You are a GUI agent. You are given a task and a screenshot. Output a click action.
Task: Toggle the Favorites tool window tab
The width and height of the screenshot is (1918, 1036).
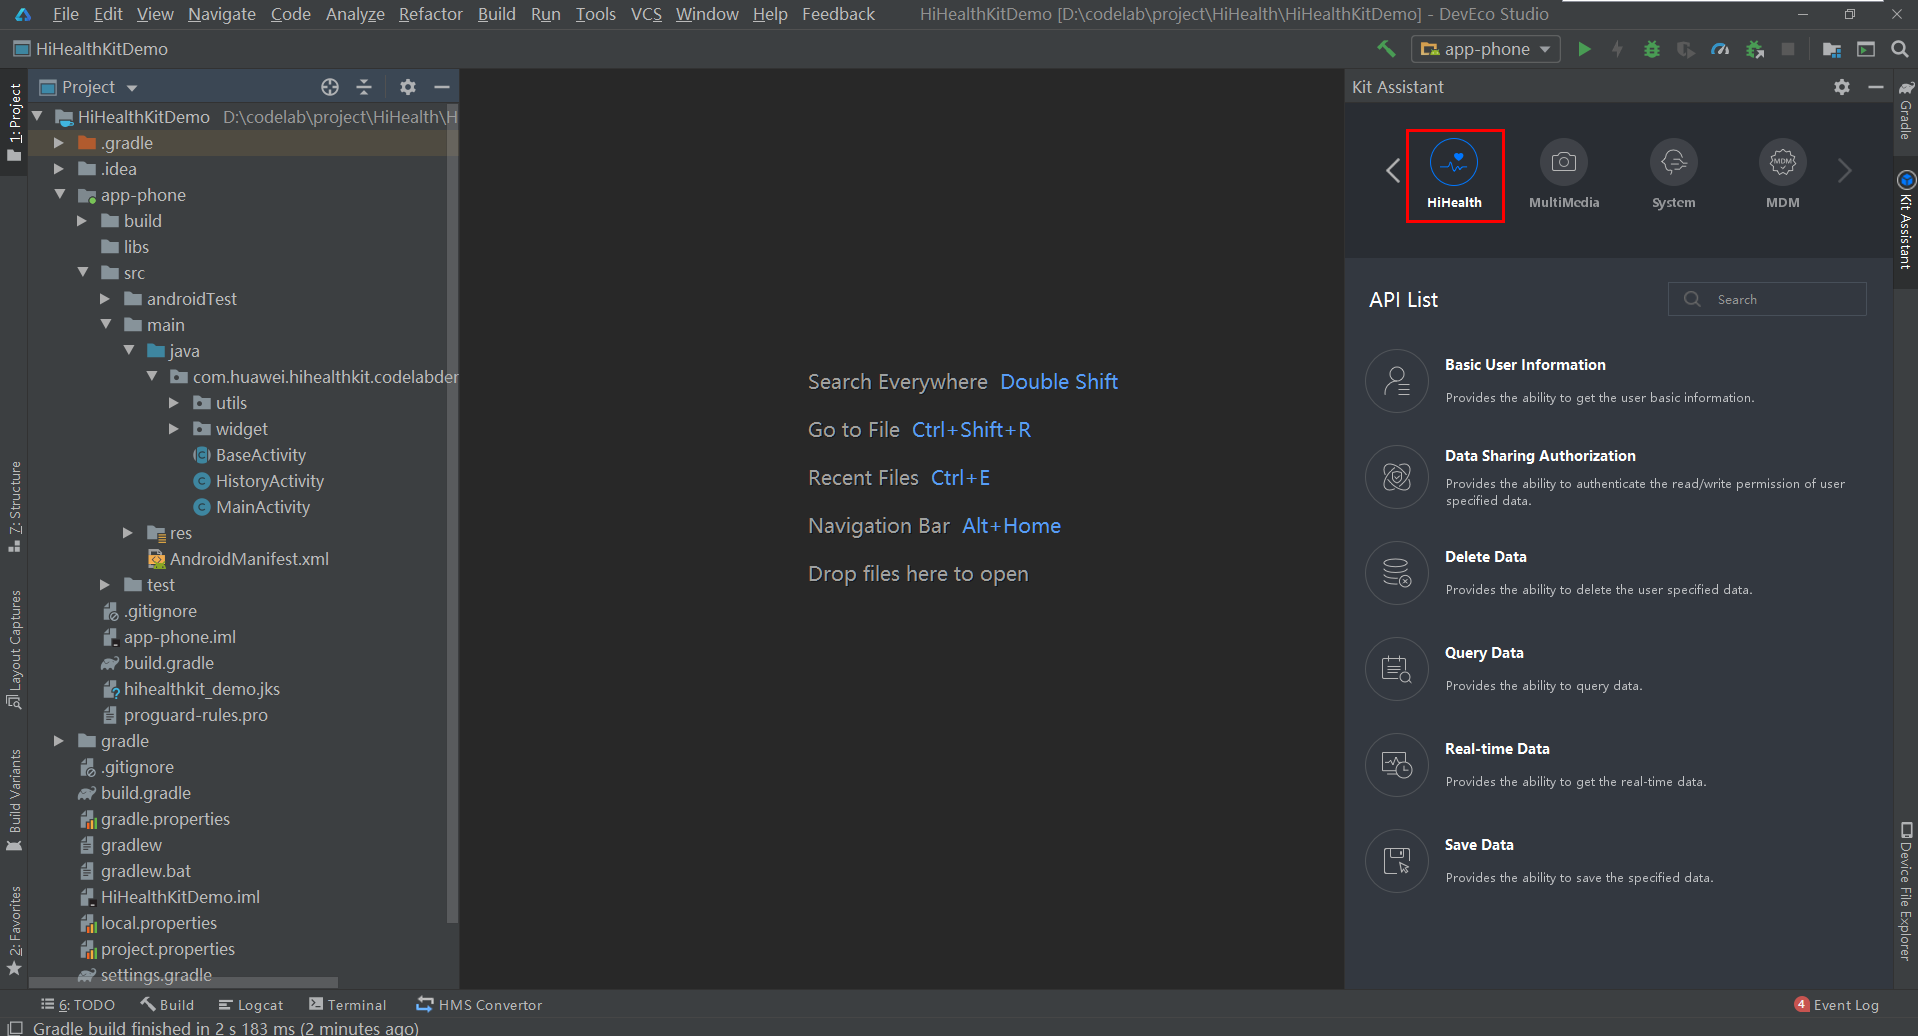(x=14, y=930)
